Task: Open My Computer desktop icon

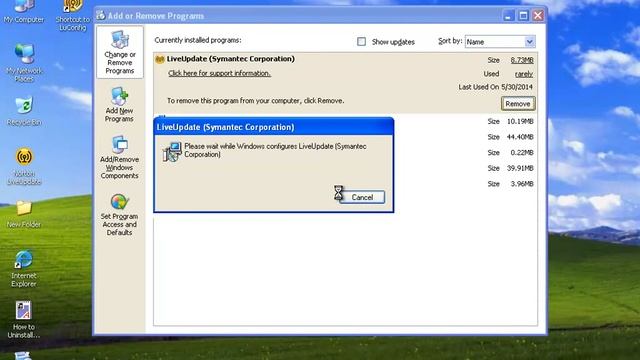Action: (x=24, y=11)
